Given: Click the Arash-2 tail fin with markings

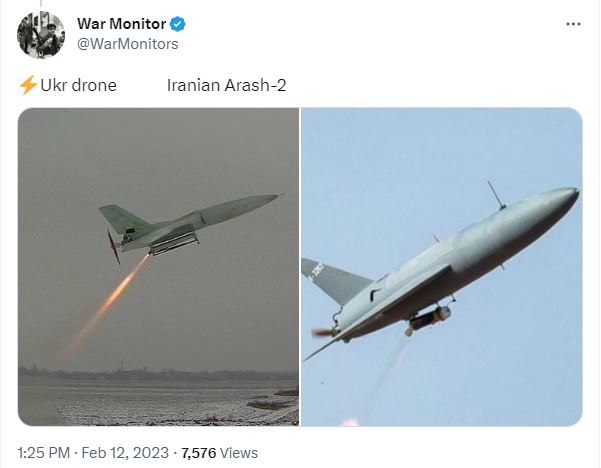Looking at the screenshot, I should tap(333, 281).
